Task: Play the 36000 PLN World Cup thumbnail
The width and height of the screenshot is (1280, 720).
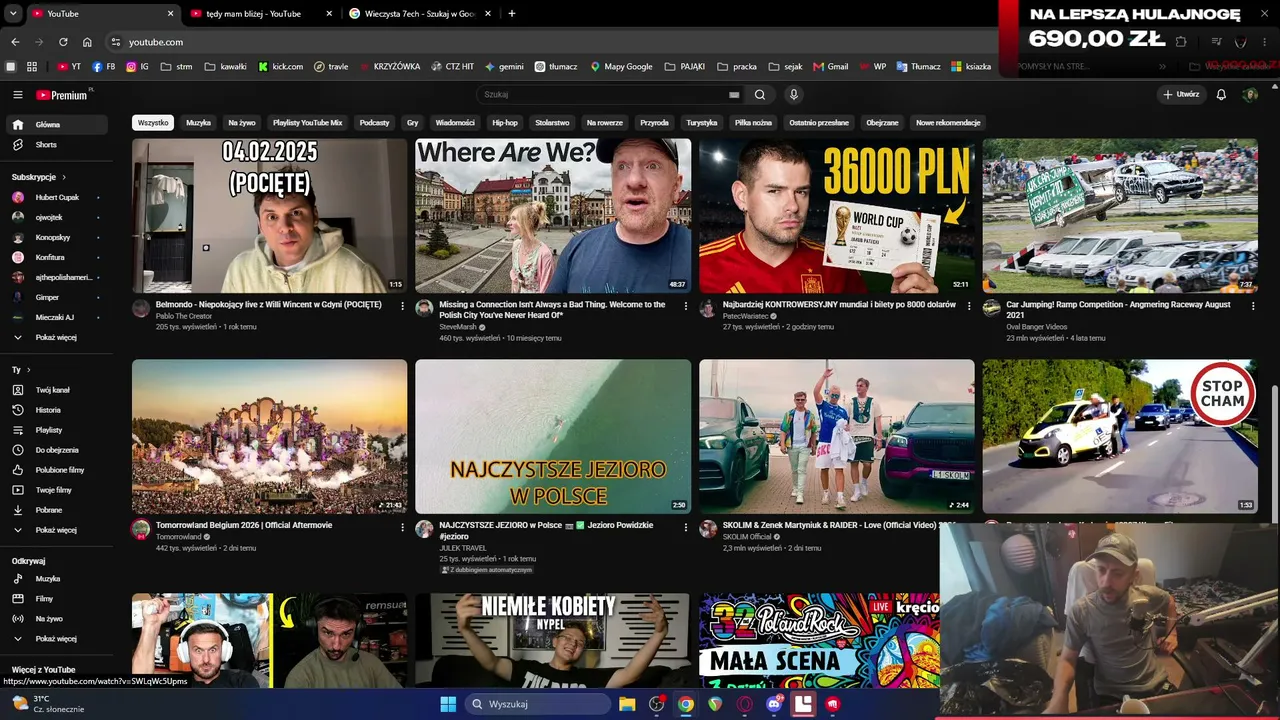Action: tap(837, 216)
